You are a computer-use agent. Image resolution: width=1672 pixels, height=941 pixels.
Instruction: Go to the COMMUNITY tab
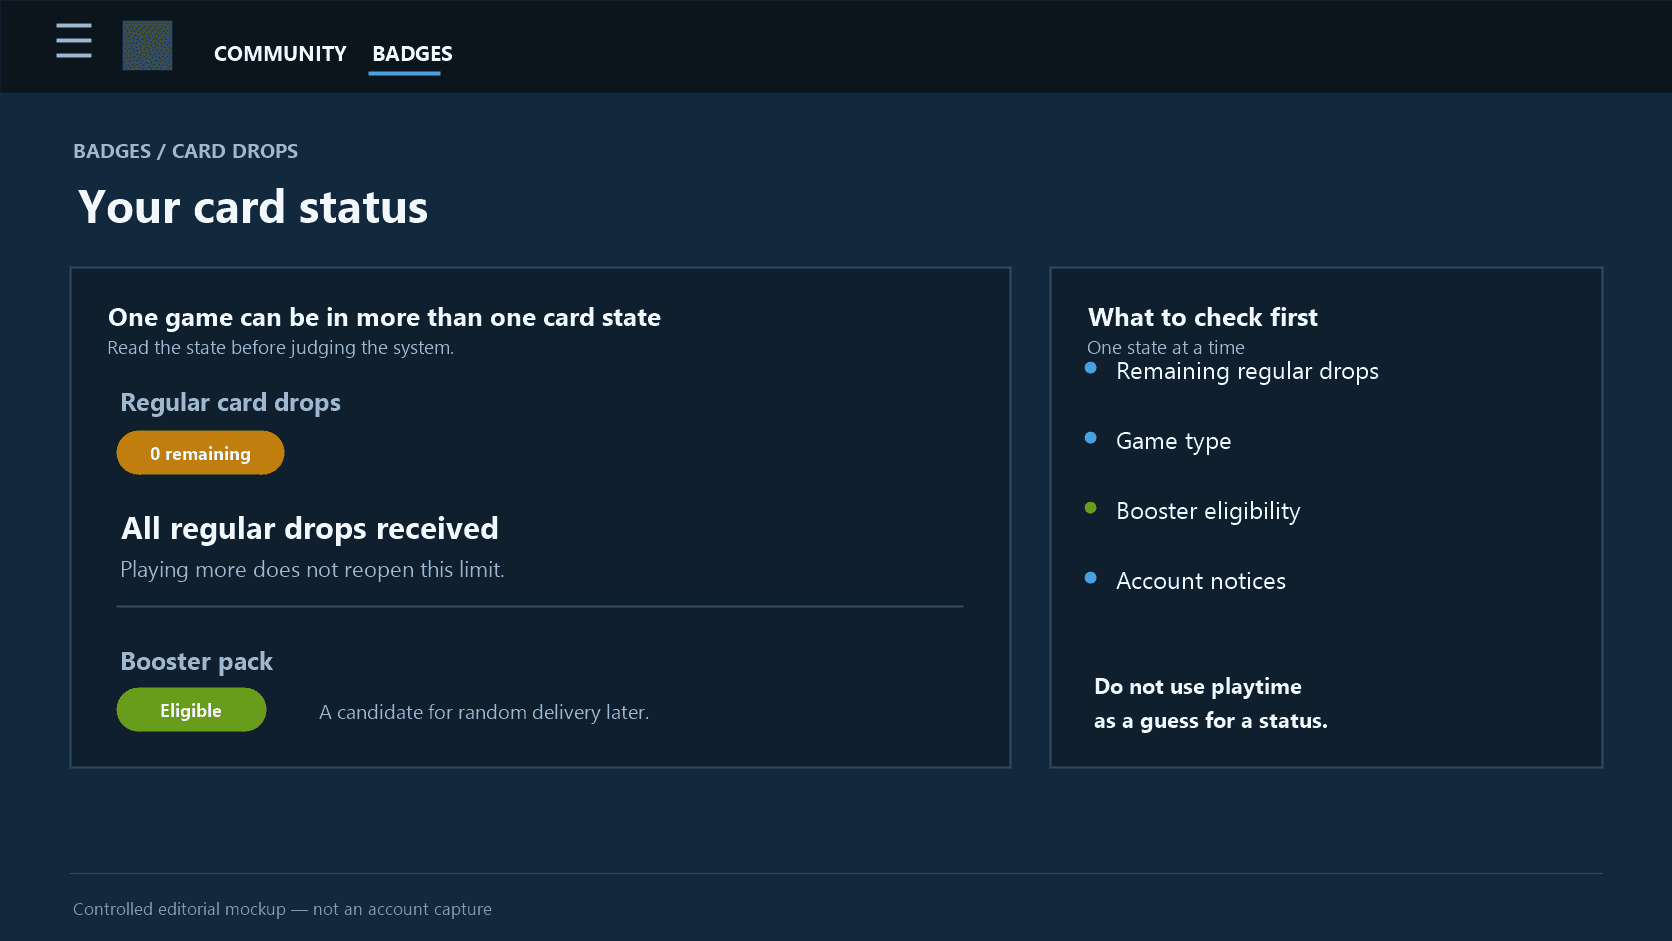[x=280, y=54]
